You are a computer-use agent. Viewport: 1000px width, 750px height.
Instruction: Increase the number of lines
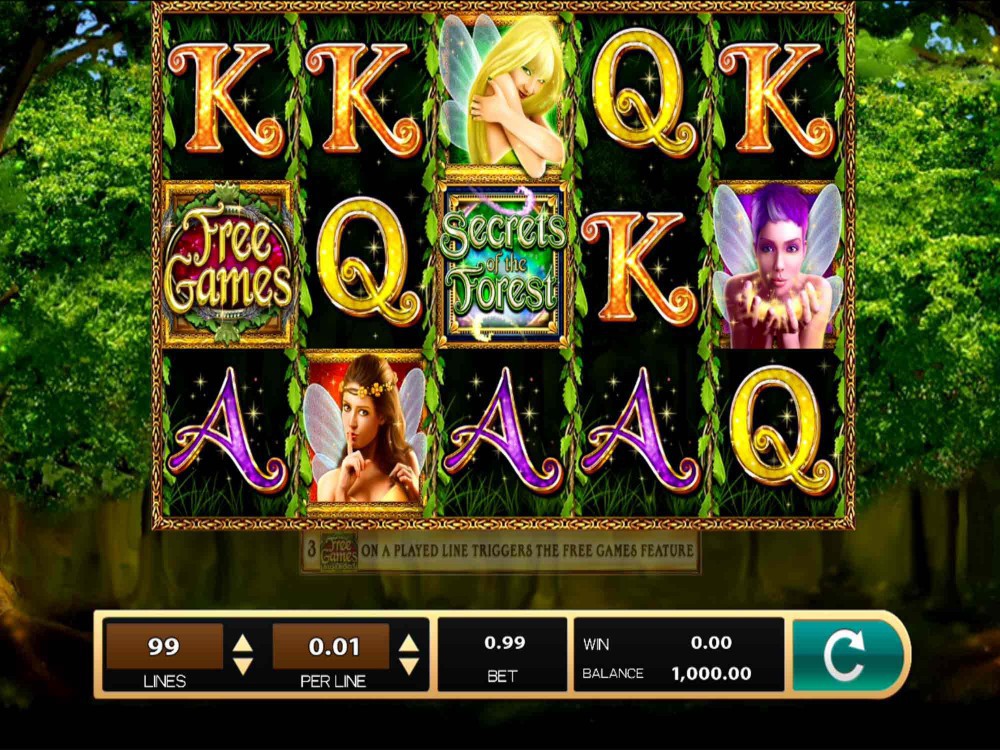[x=242, y=643]
